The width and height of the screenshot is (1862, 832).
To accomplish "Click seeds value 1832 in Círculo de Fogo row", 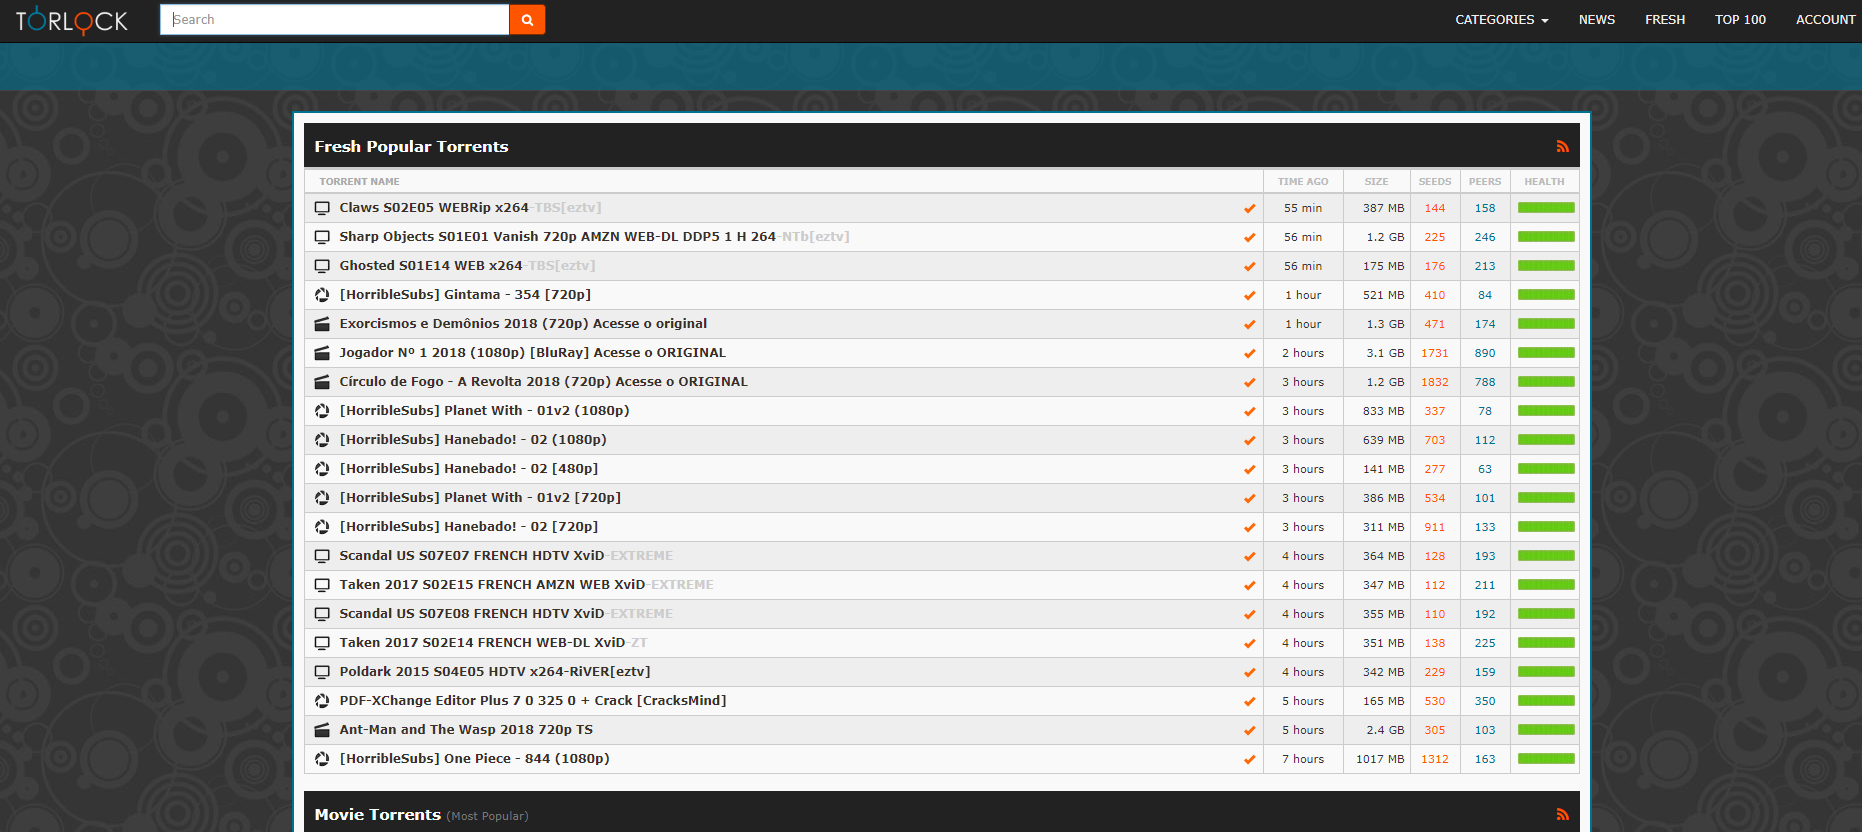I will tap(1434, 382).
